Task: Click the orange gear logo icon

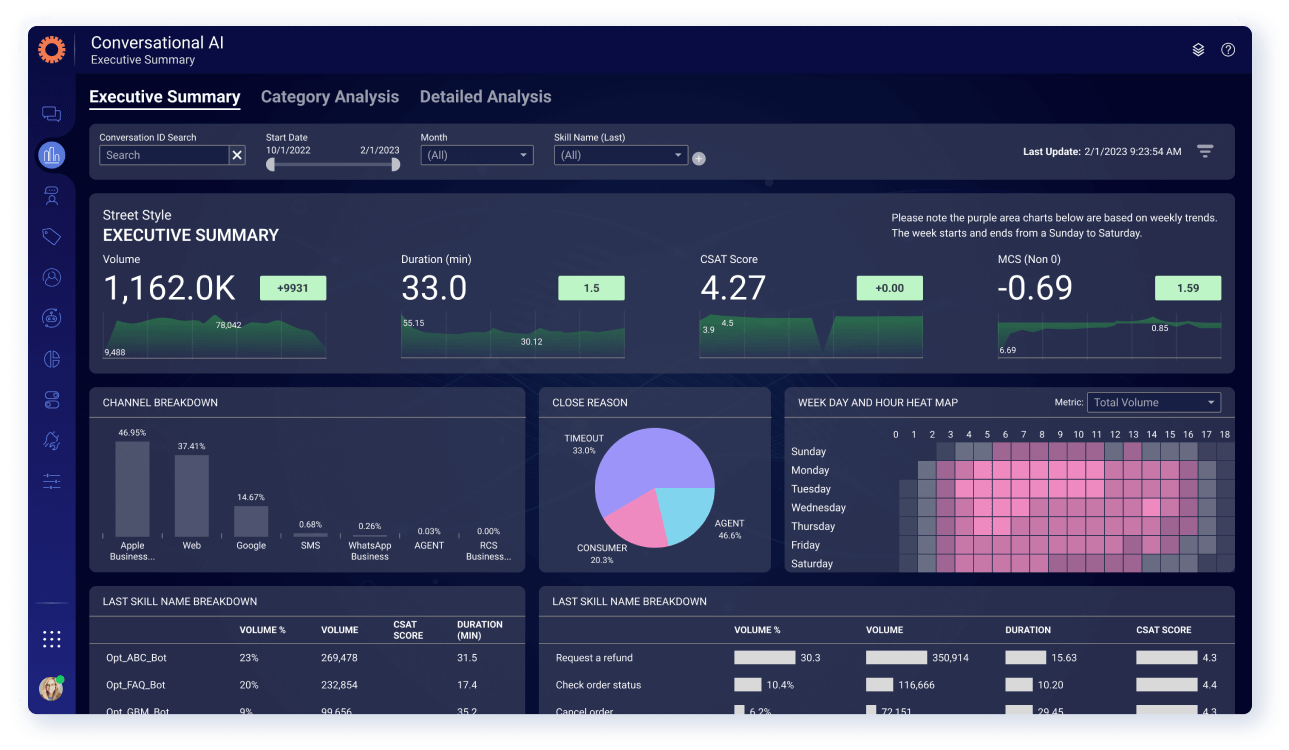Action: [51, 49]
